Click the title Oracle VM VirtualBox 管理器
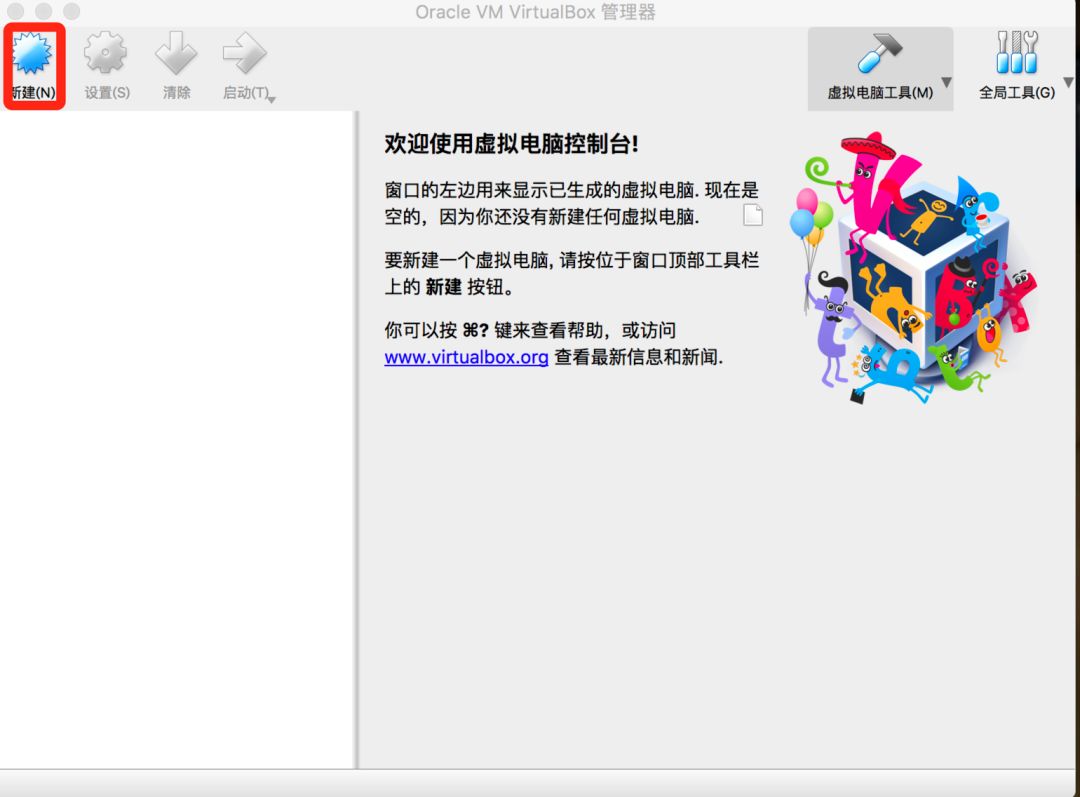 [535, 12]
